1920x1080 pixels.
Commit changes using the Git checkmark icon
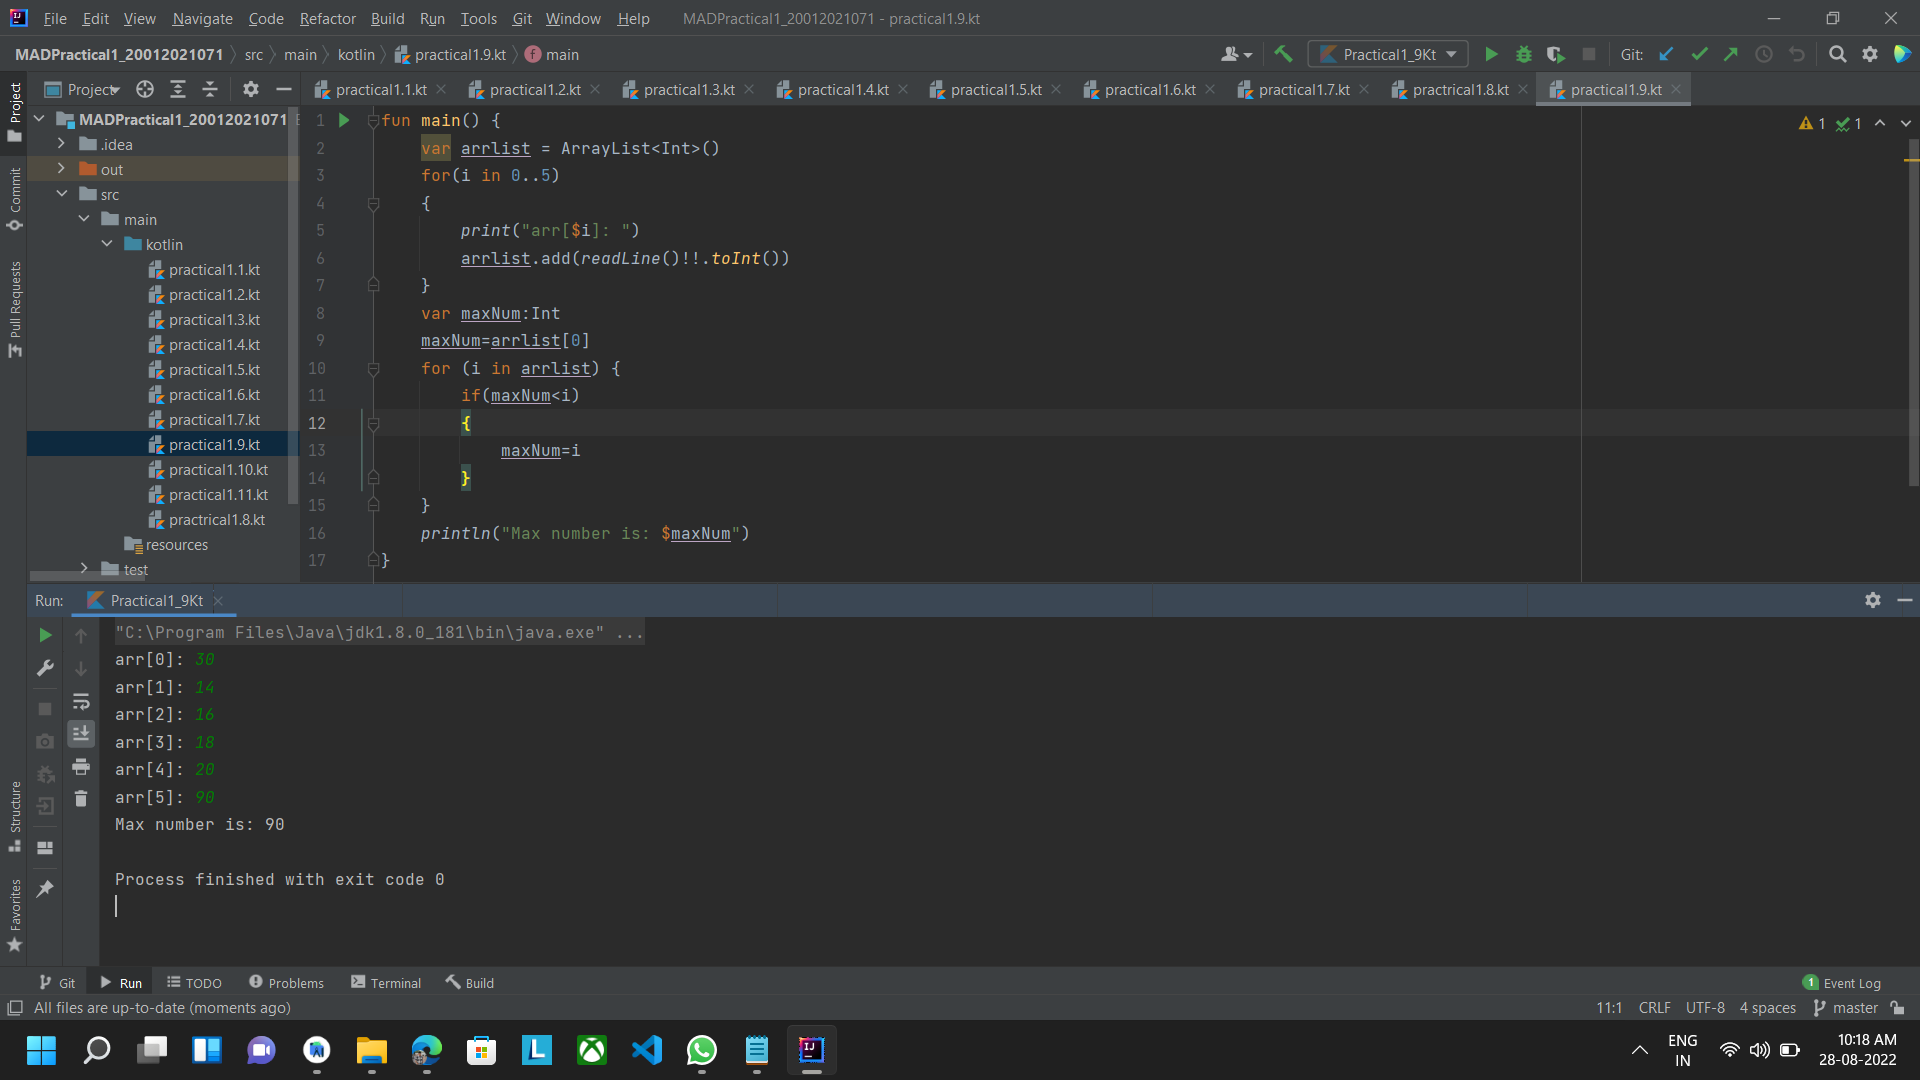tap(1699, 54)
